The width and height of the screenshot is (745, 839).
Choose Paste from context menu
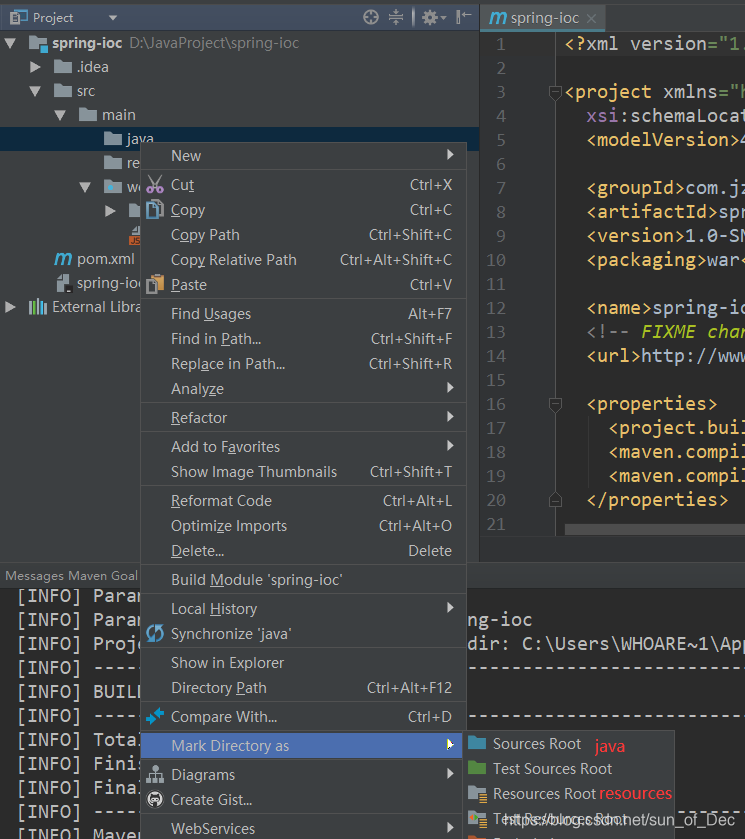pos(303,285)
